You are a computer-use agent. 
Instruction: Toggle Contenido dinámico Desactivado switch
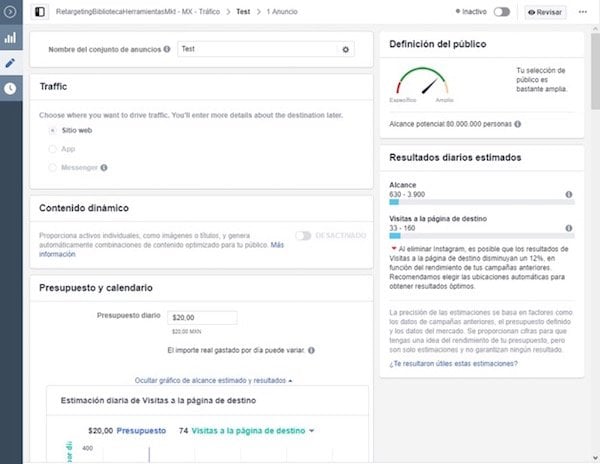coord(303,236)
